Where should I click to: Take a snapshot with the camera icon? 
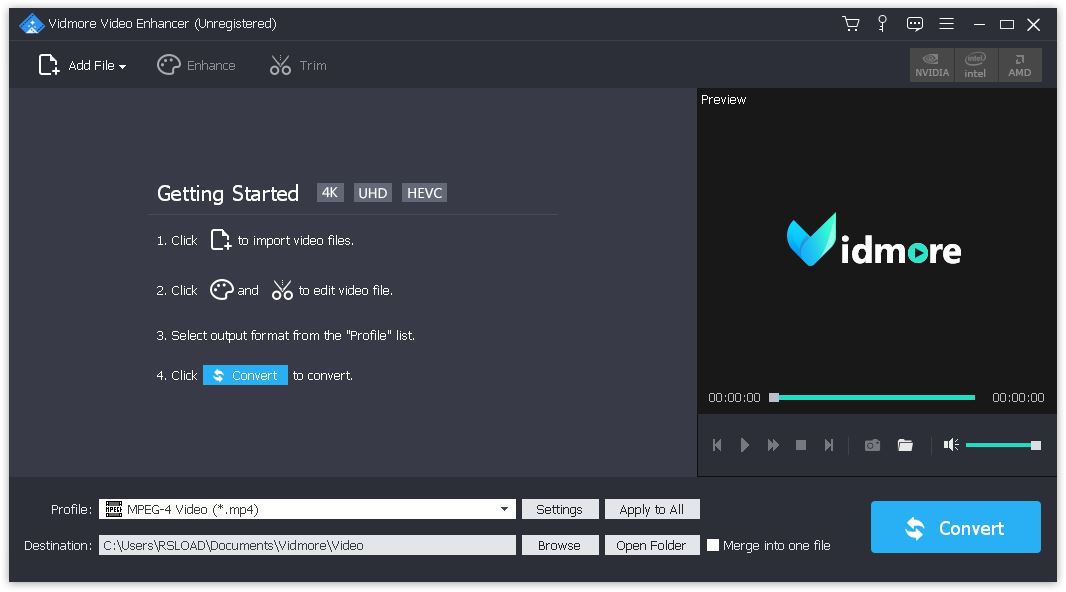pyautogui.click(x=871, y=445)
